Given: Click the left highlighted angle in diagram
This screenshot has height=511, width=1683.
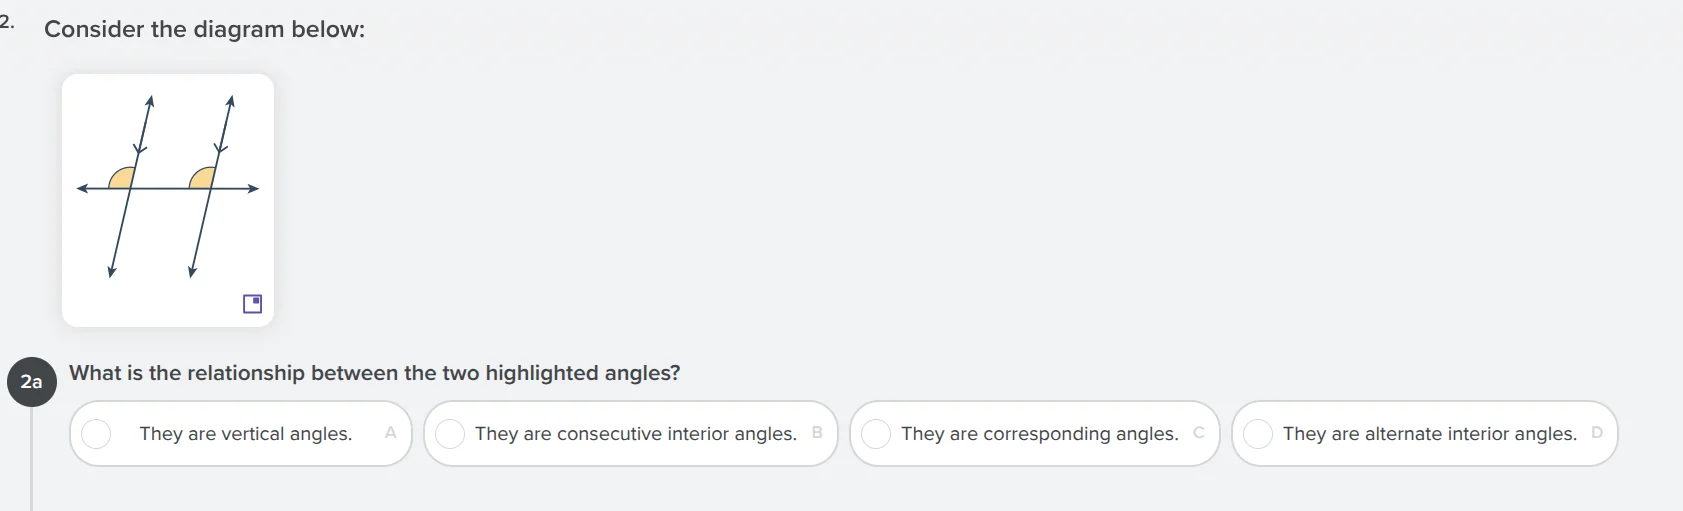Looking at the screenshot, I should 123,179.
